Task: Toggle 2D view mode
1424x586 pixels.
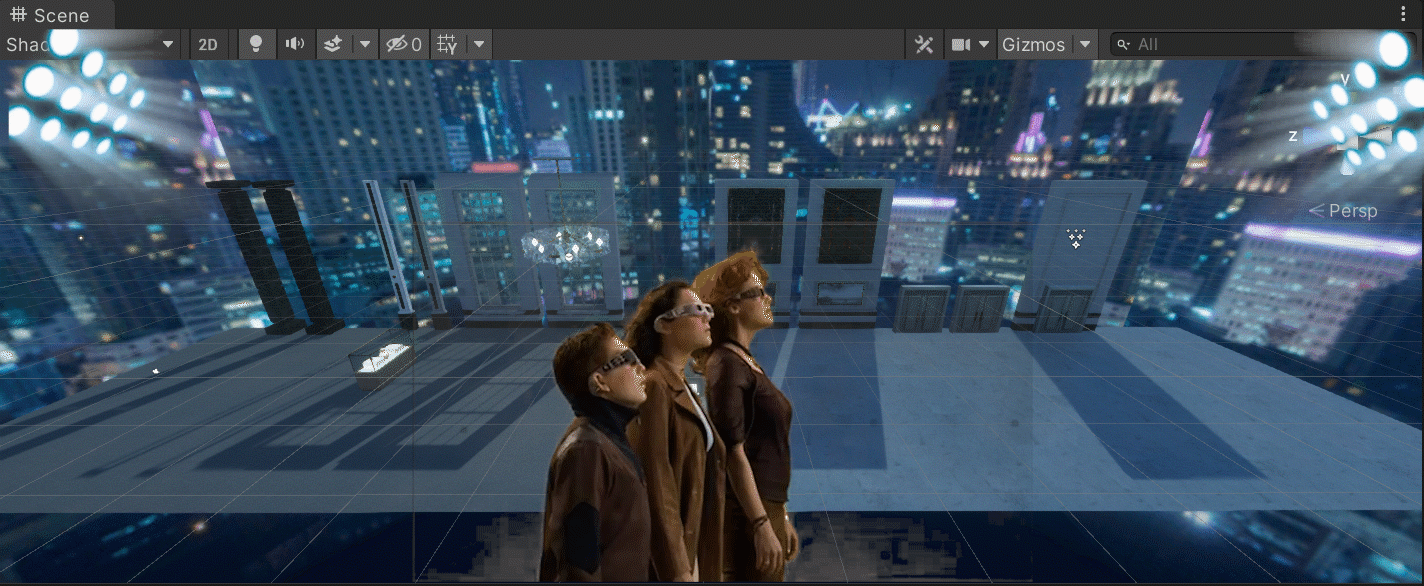Action: coord(208,44)
